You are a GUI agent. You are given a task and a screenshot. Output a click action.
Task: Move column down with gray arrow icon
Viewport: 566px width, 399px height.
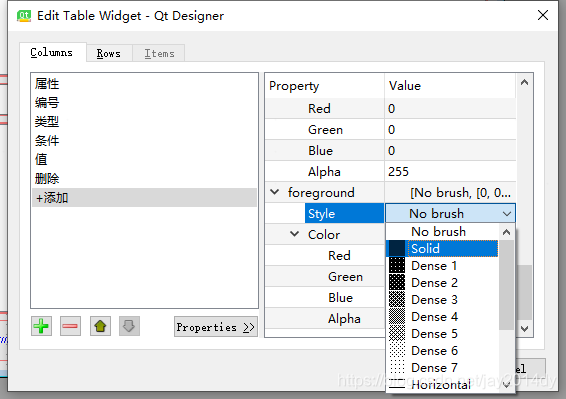tap(129, 326)
